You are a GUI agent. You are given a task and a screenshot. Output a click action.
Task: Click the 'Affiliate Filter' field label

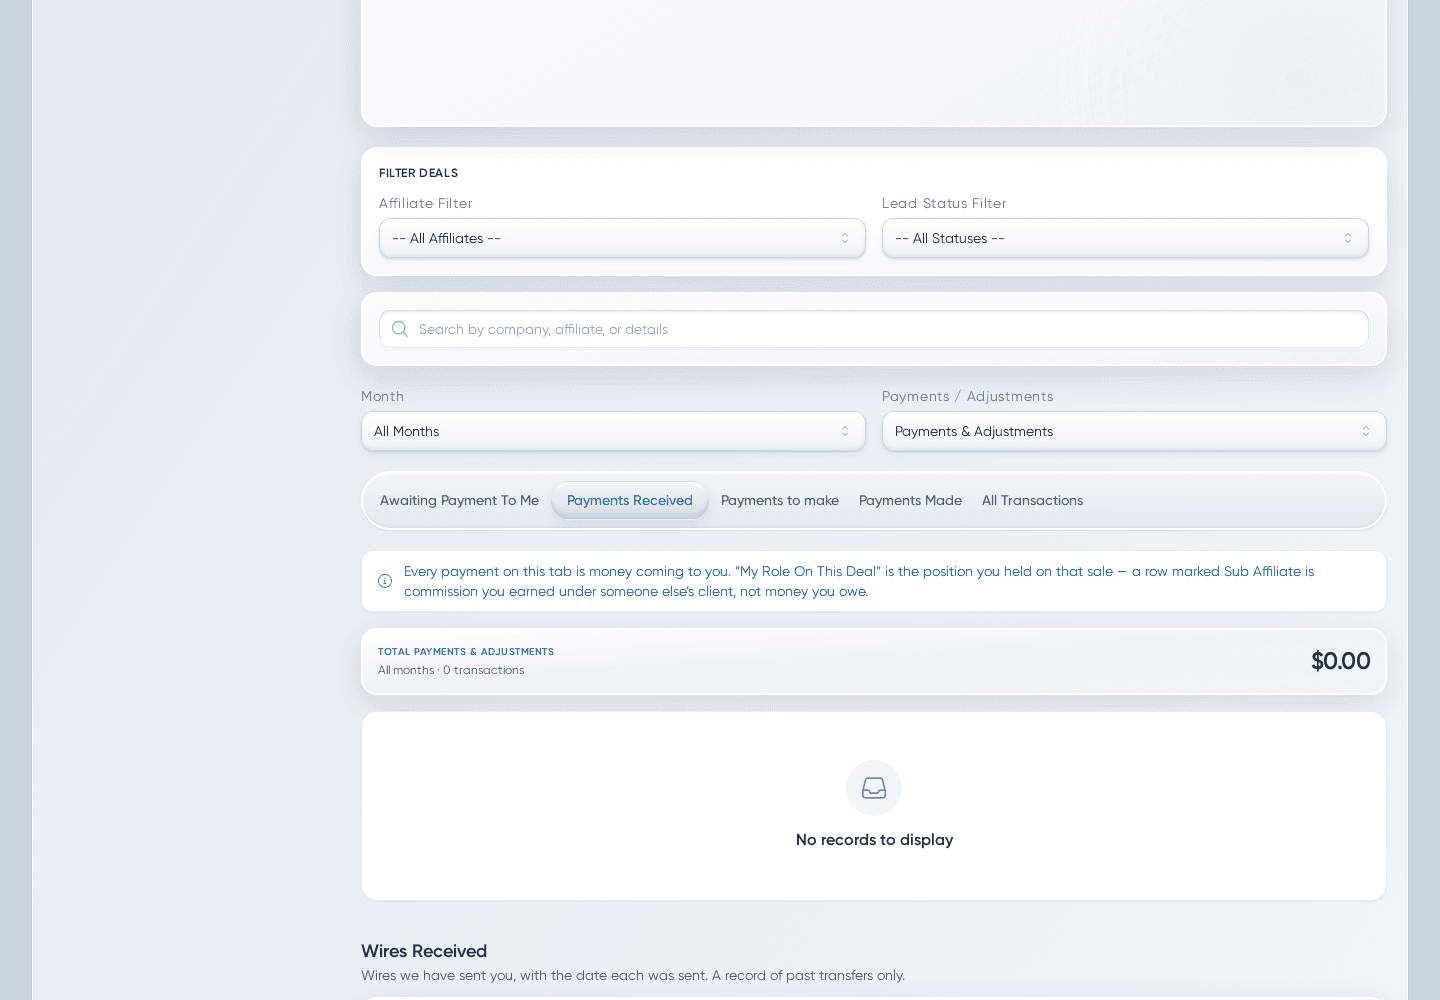426,203
